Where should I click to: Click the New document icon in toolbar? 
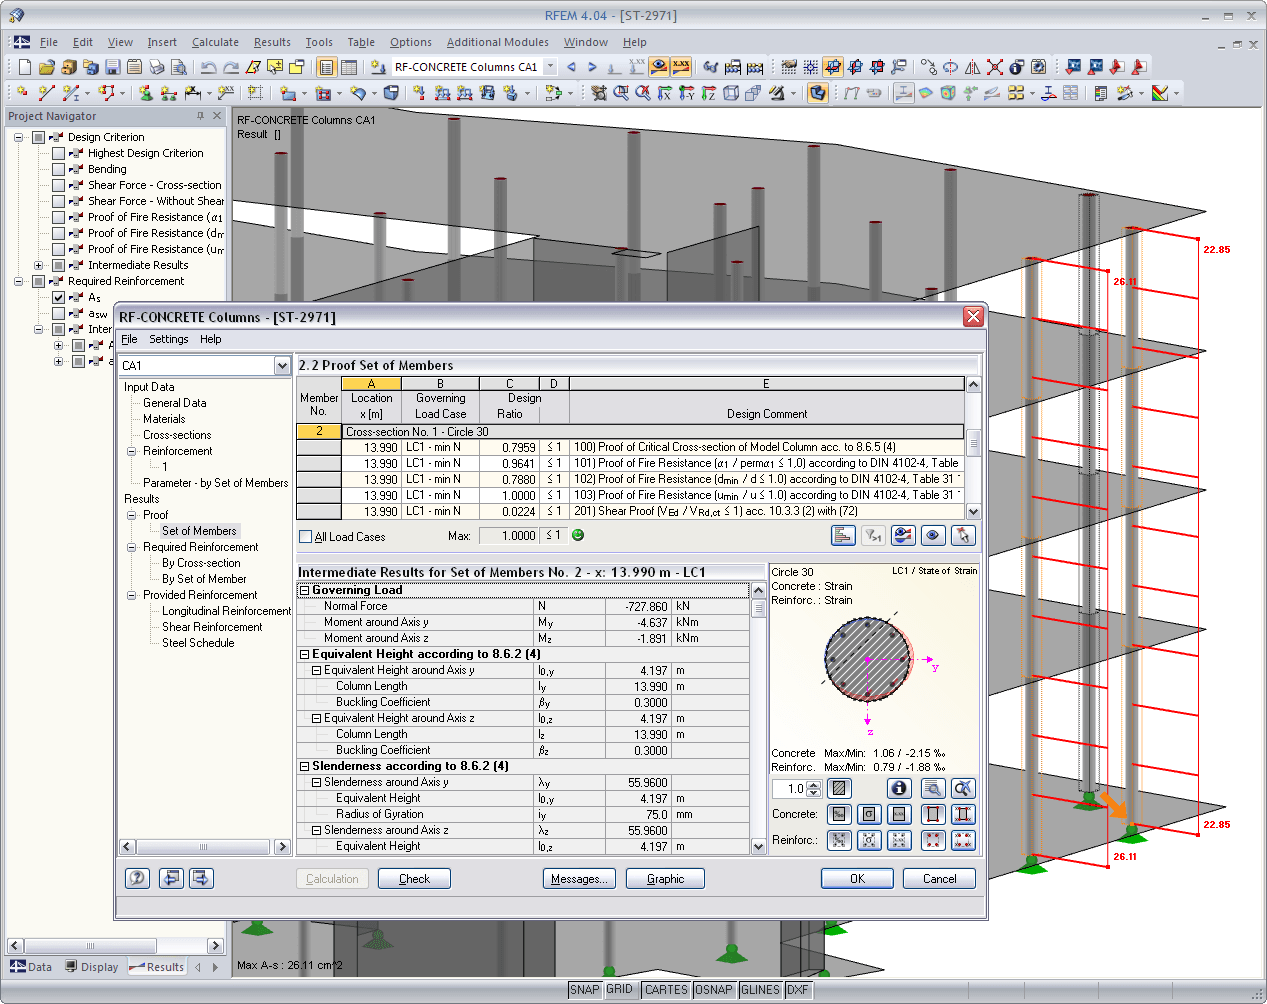(x=24, y=67)
